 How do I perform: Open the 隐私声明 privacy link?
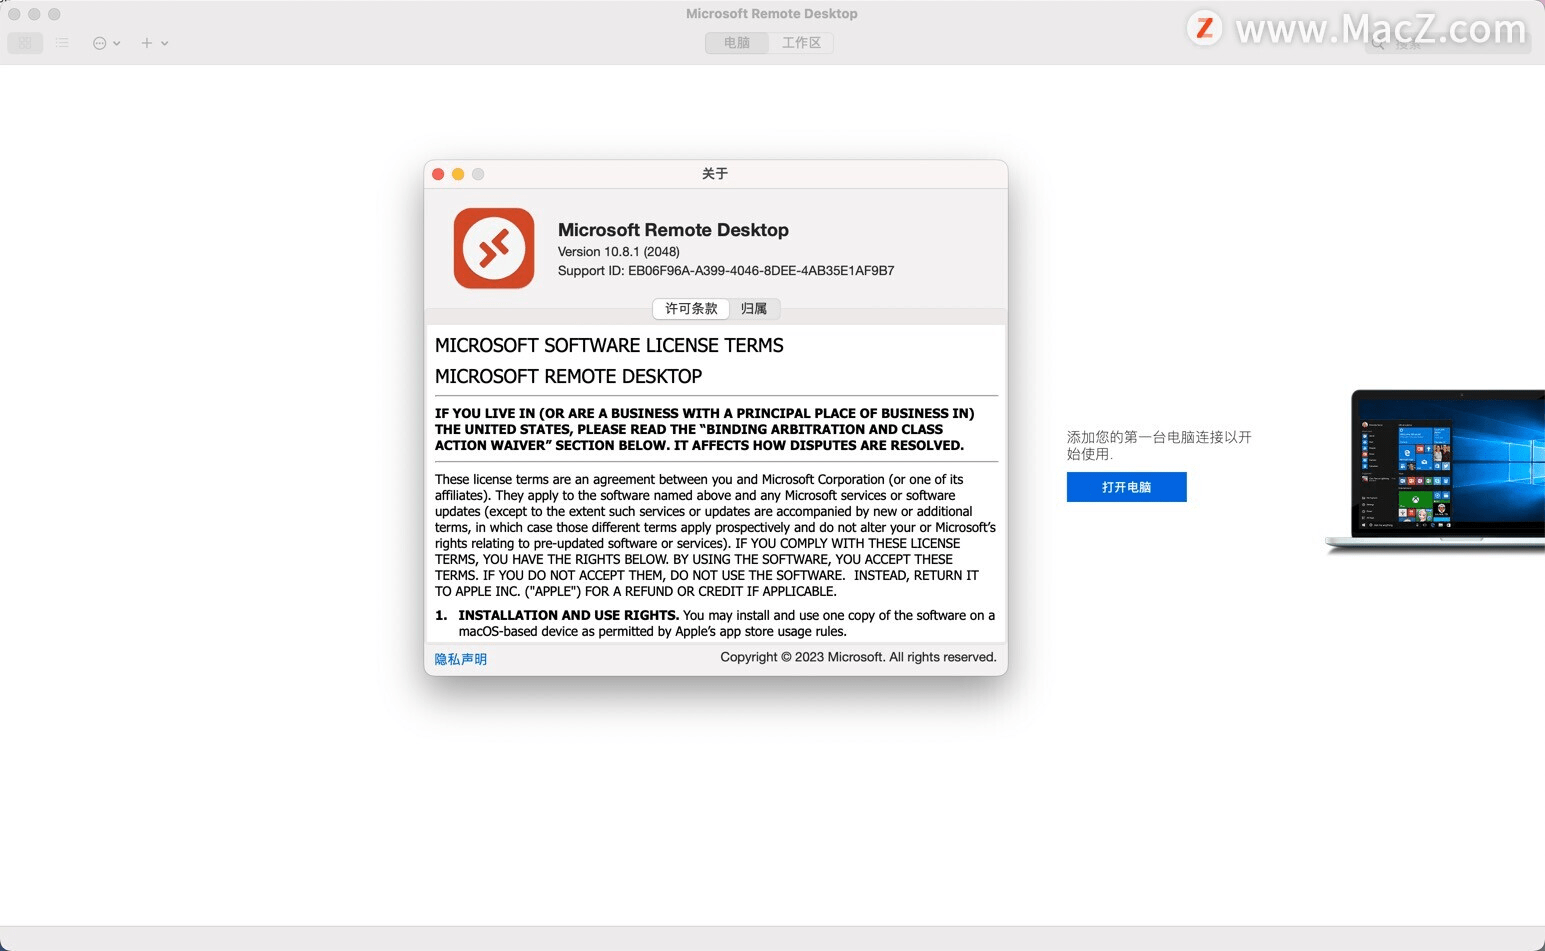459,658
